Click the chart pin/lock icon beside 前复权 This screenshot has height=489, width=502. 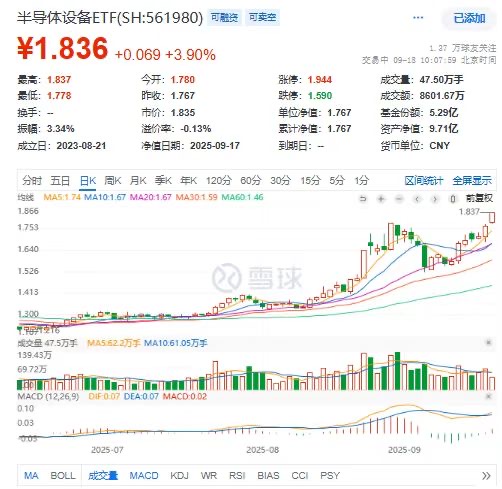453,199
